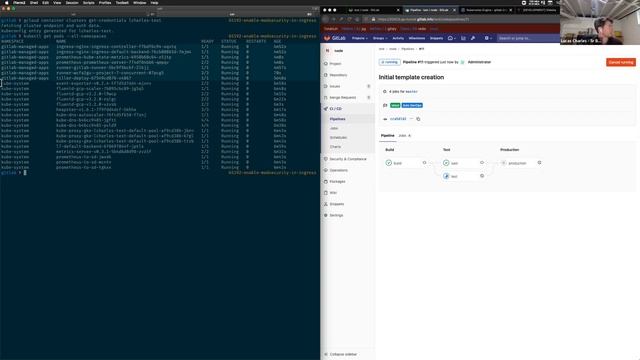
Task: Open Schedules under CI / CD
Action: (338, 138)
